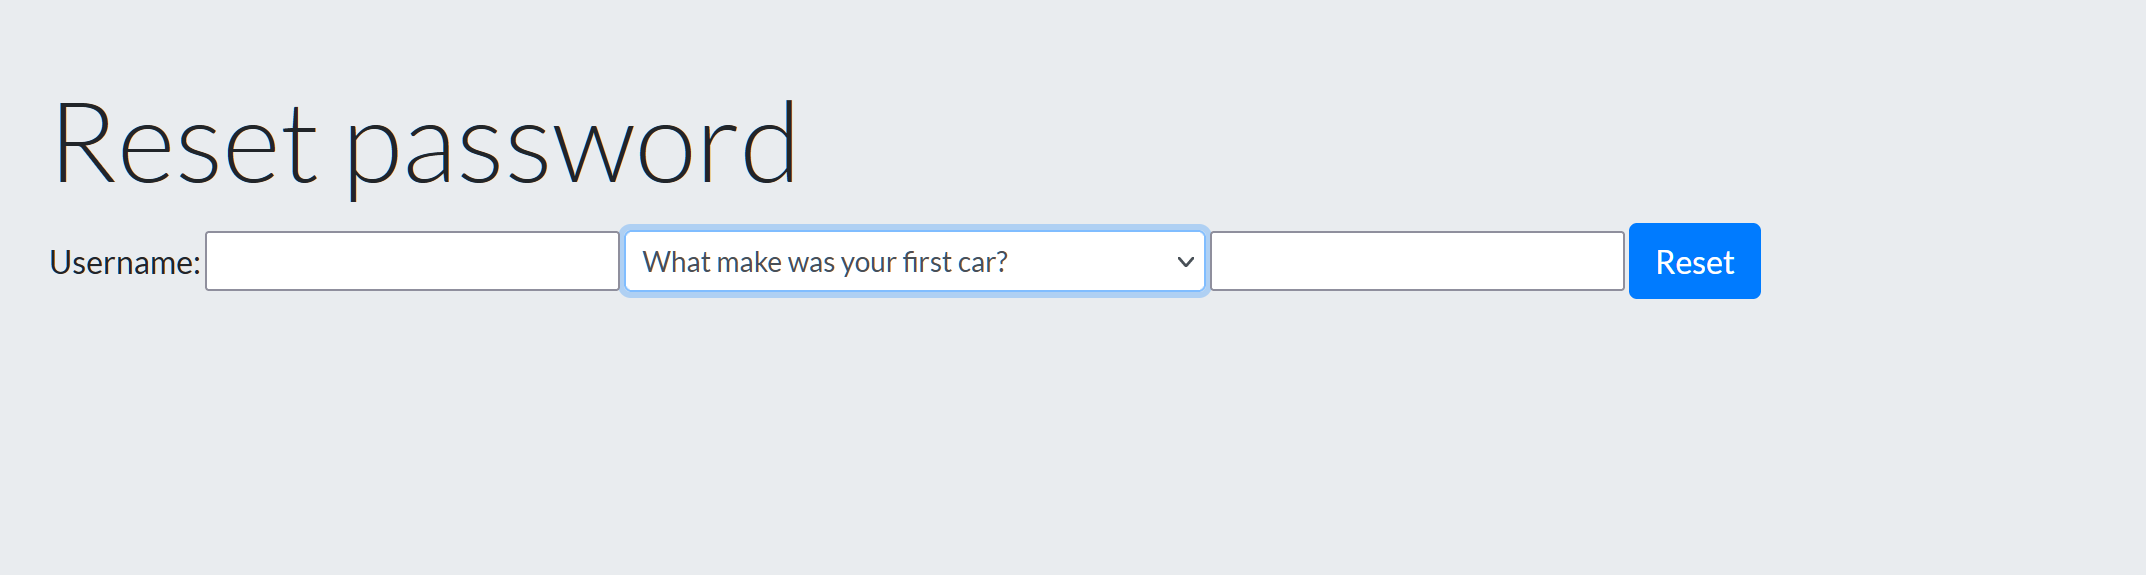Image resolution: width=2146 pixels, height=575 pixels.
Task: Click the text field left of Reset
Action: coord(1417,261)
